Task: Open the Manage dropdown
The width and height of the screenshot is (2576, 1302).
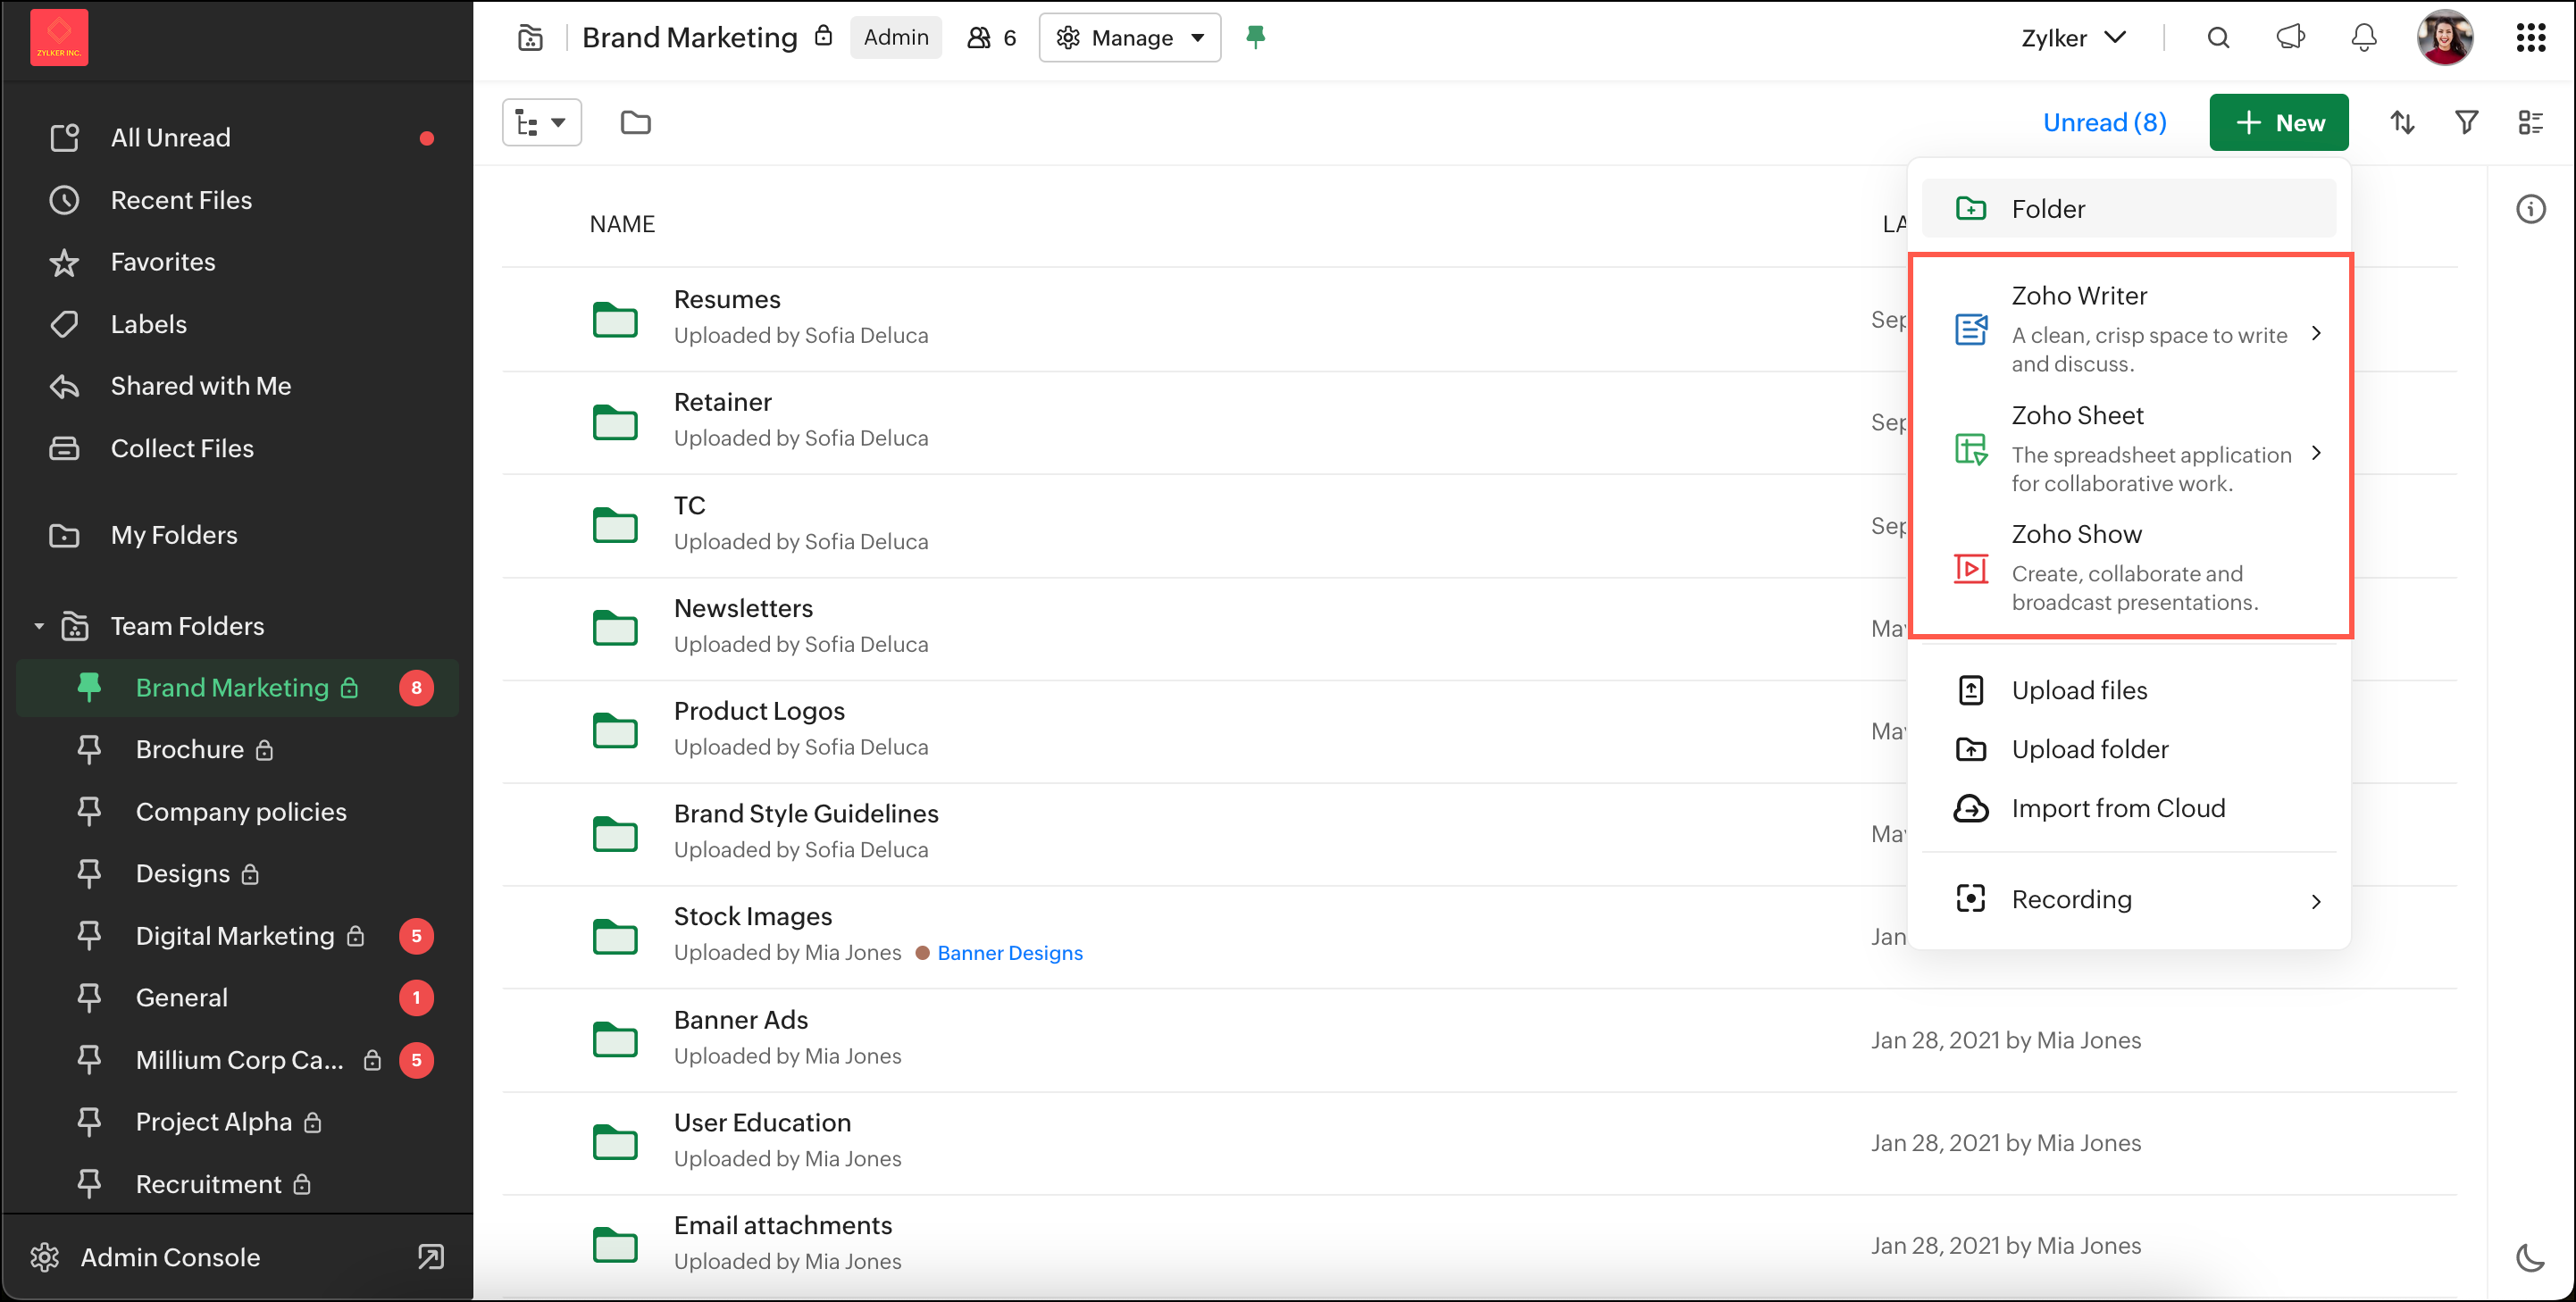Action: click(1130, 38)
